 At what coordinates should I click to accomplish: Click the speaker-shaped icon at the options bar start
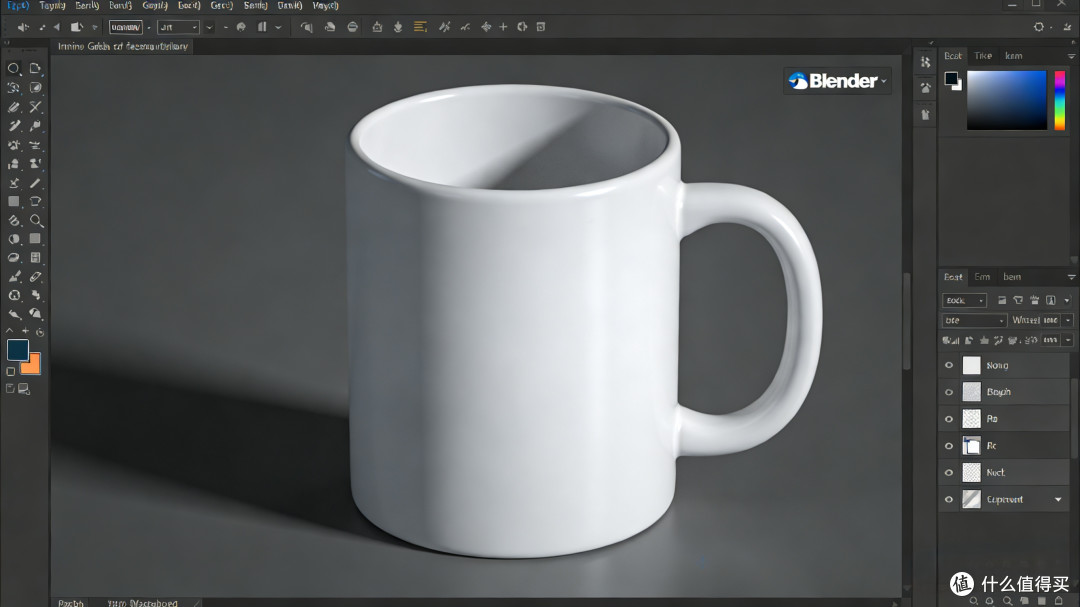[22, 27]
